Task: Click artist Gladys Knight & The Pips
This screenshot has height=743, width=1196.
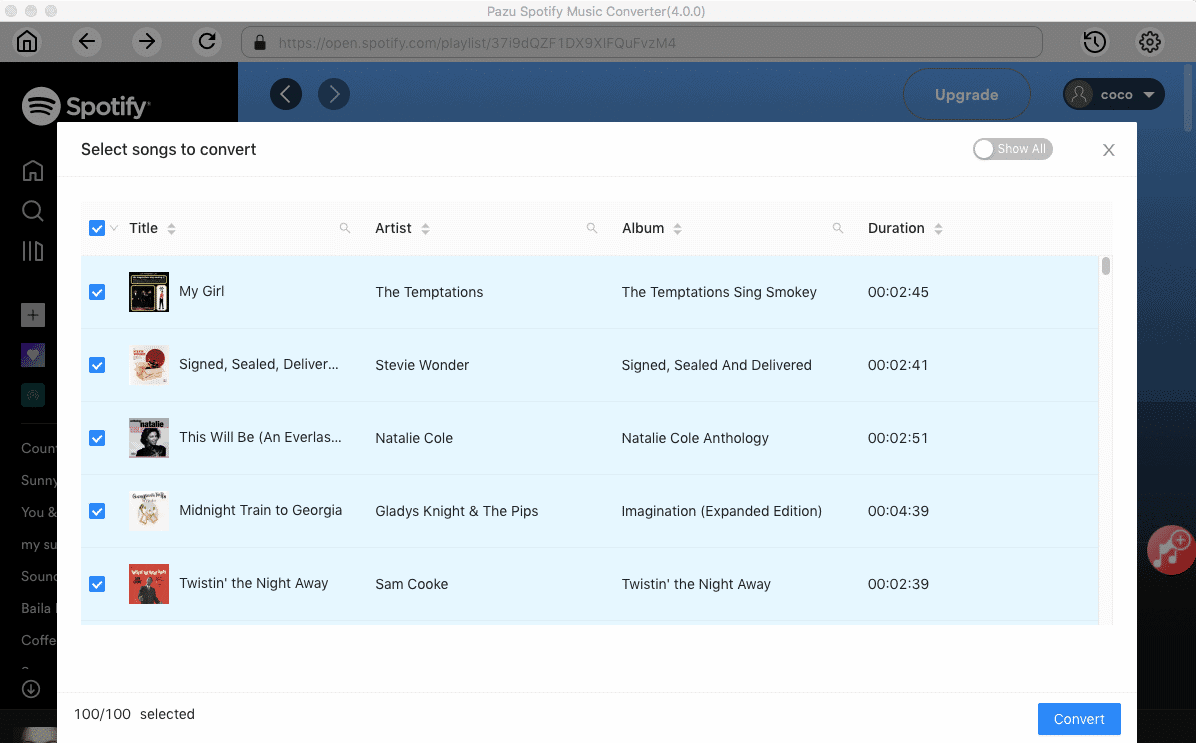Action: coord(456,511)
